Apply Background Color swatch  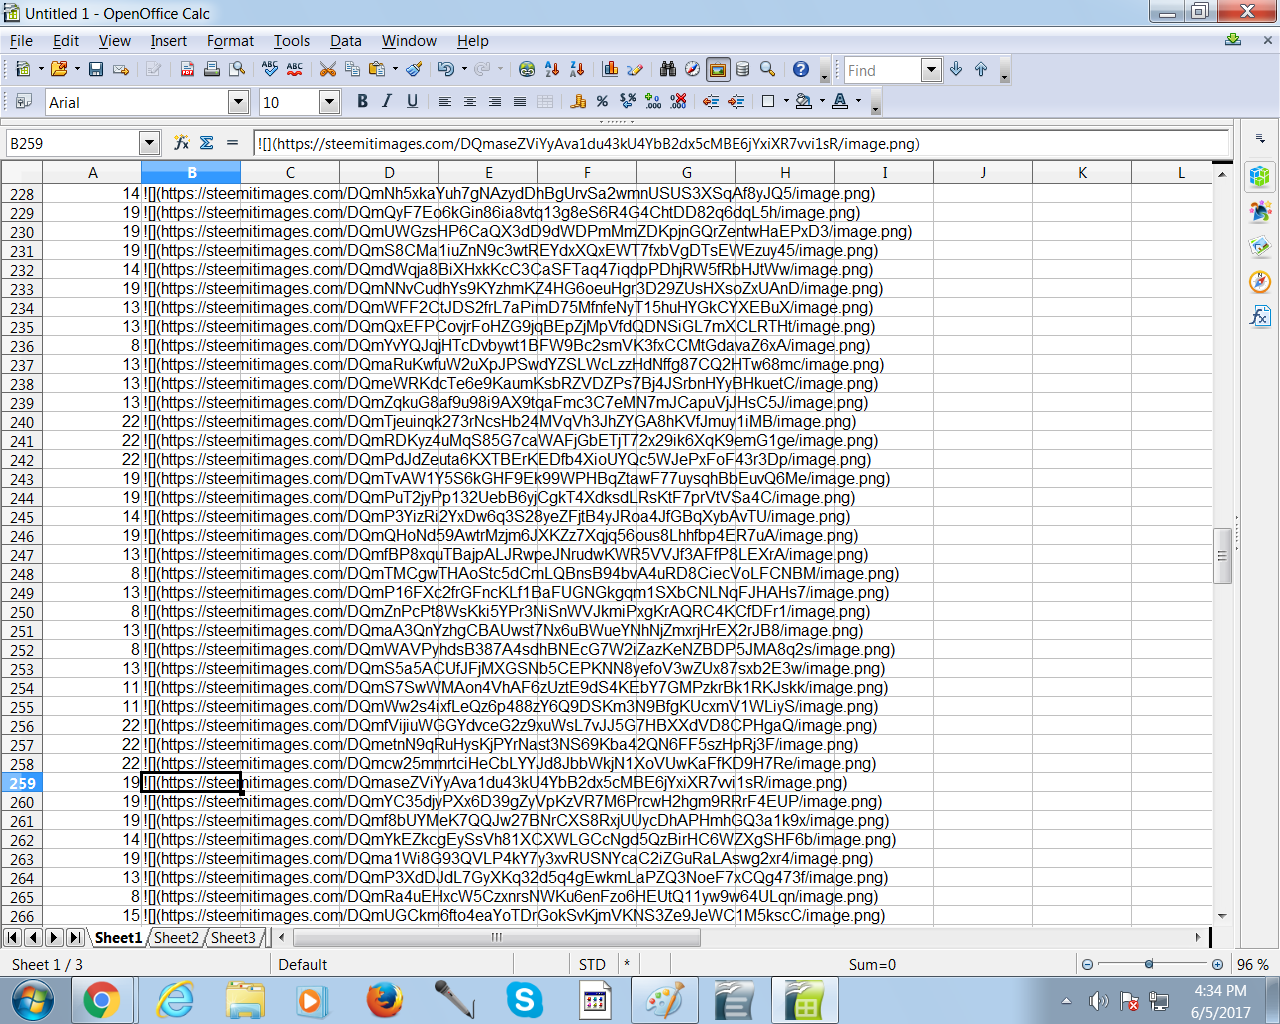pyautogui.click(x=803, y=101)
